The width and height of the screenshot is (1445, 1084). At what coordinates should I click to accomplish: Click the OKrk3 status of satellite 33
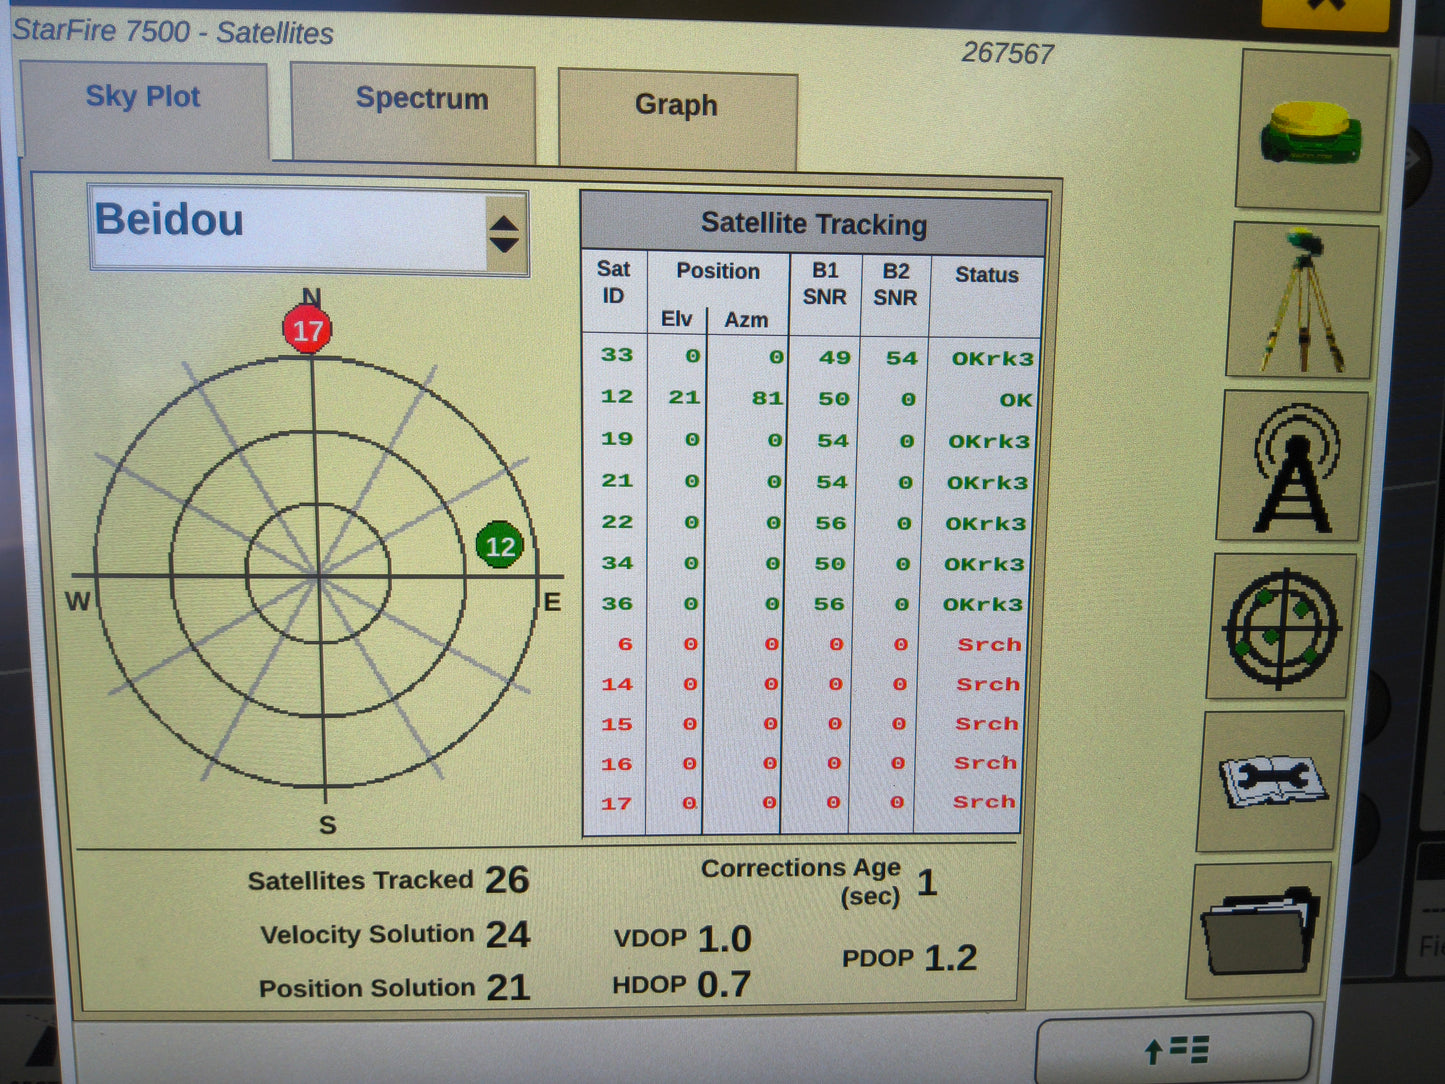[992, 358]
